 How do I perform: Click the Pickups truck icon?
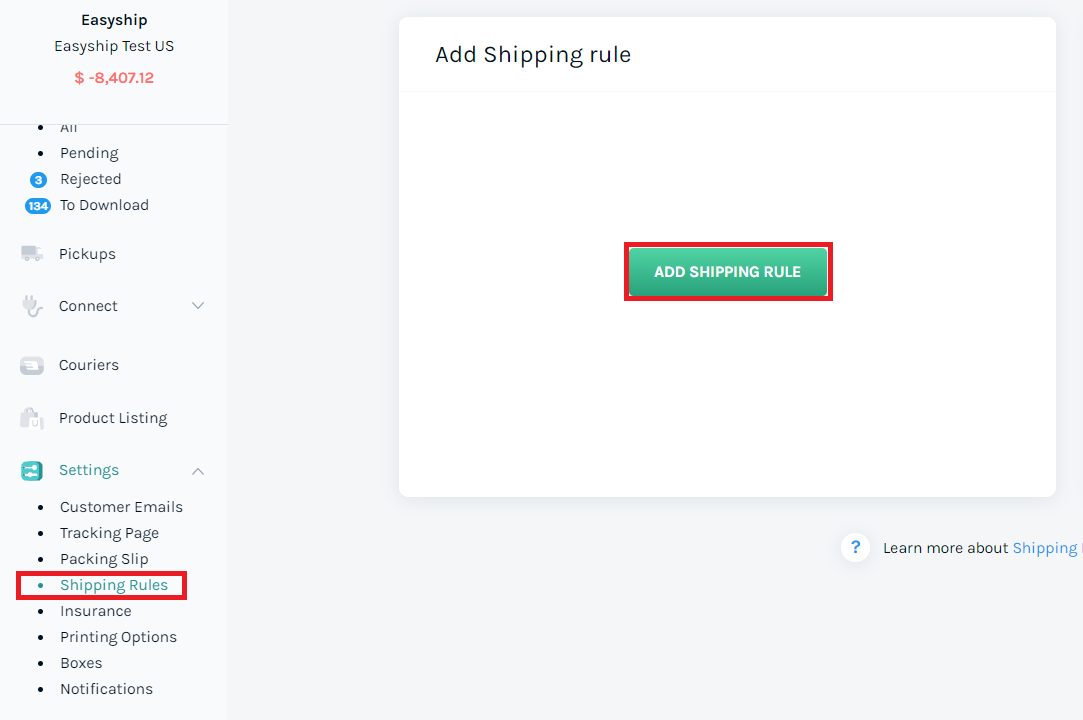(x=32, y=254)
